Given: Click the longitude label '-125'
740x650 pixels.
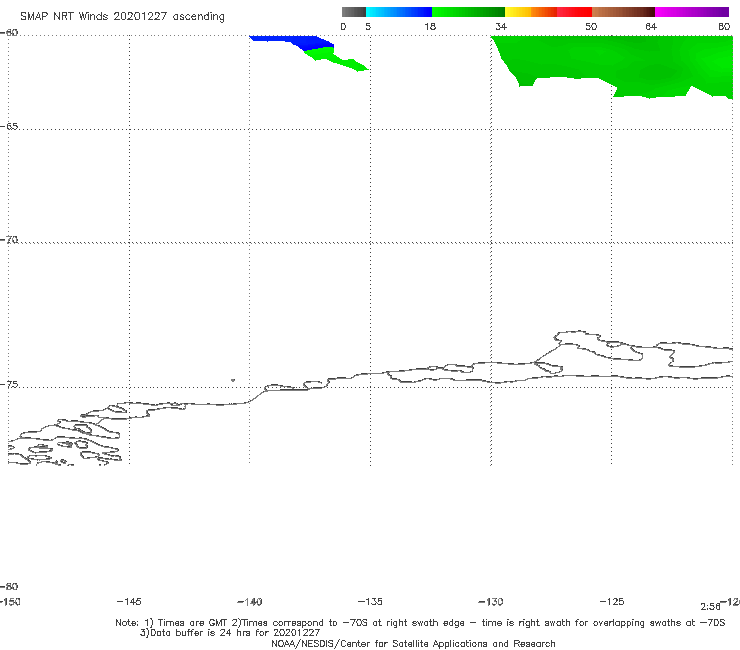Looking at the screenshot, I should tap(612, 602).
